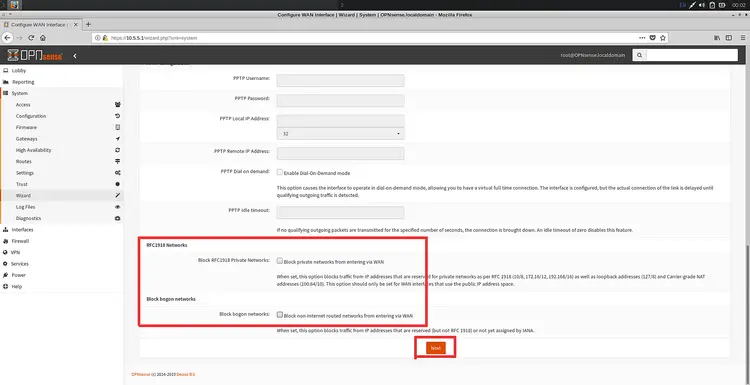Click the OPNsense logo
Screen dimensions: 750x385
tap(35, 55)
